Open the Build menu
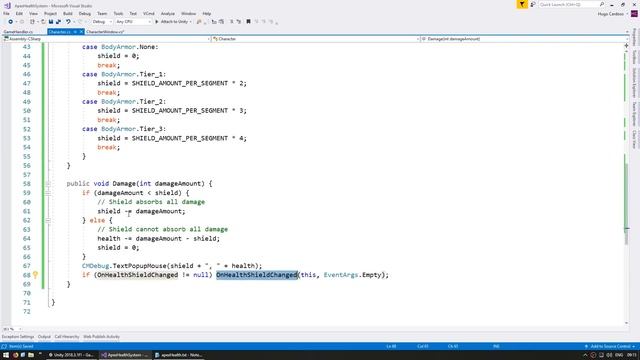Screen dimensions: 640x360 [68, 13]
